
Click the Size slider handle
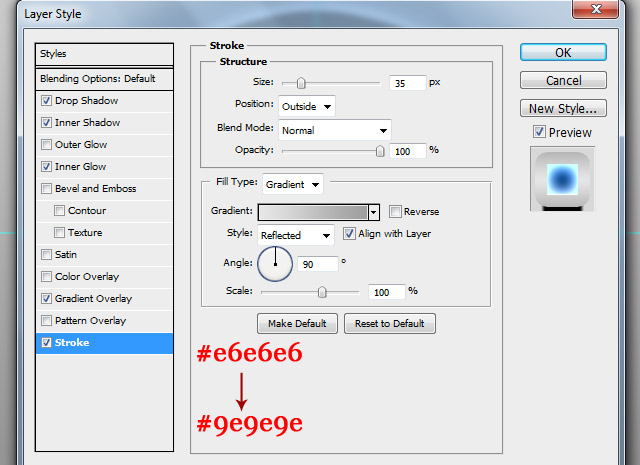point(301,83)
